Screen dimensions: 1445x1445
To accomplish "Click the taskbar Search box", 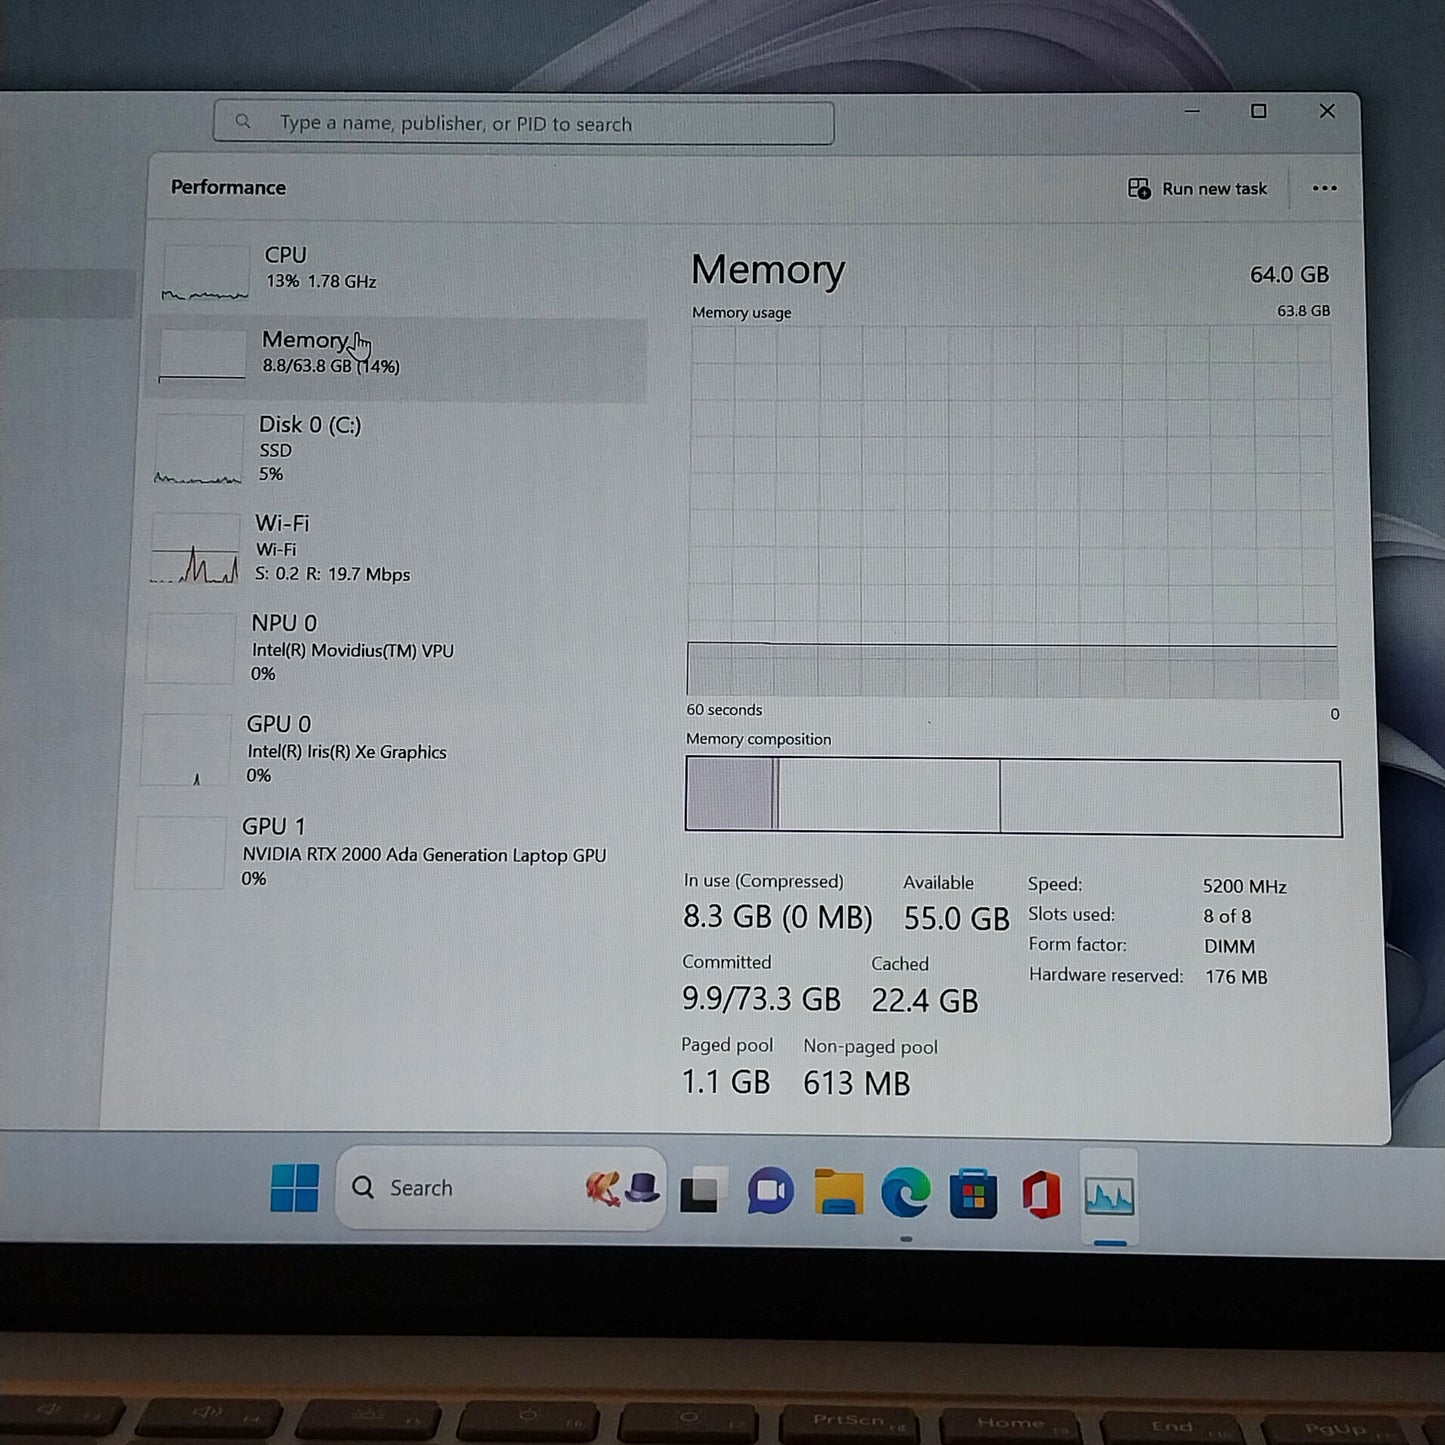I will [500, 1188].
